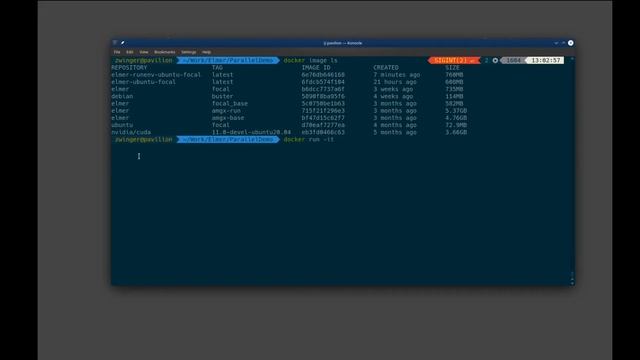
Task: Click the REPOSITORY column header
Action: [129, 68]
